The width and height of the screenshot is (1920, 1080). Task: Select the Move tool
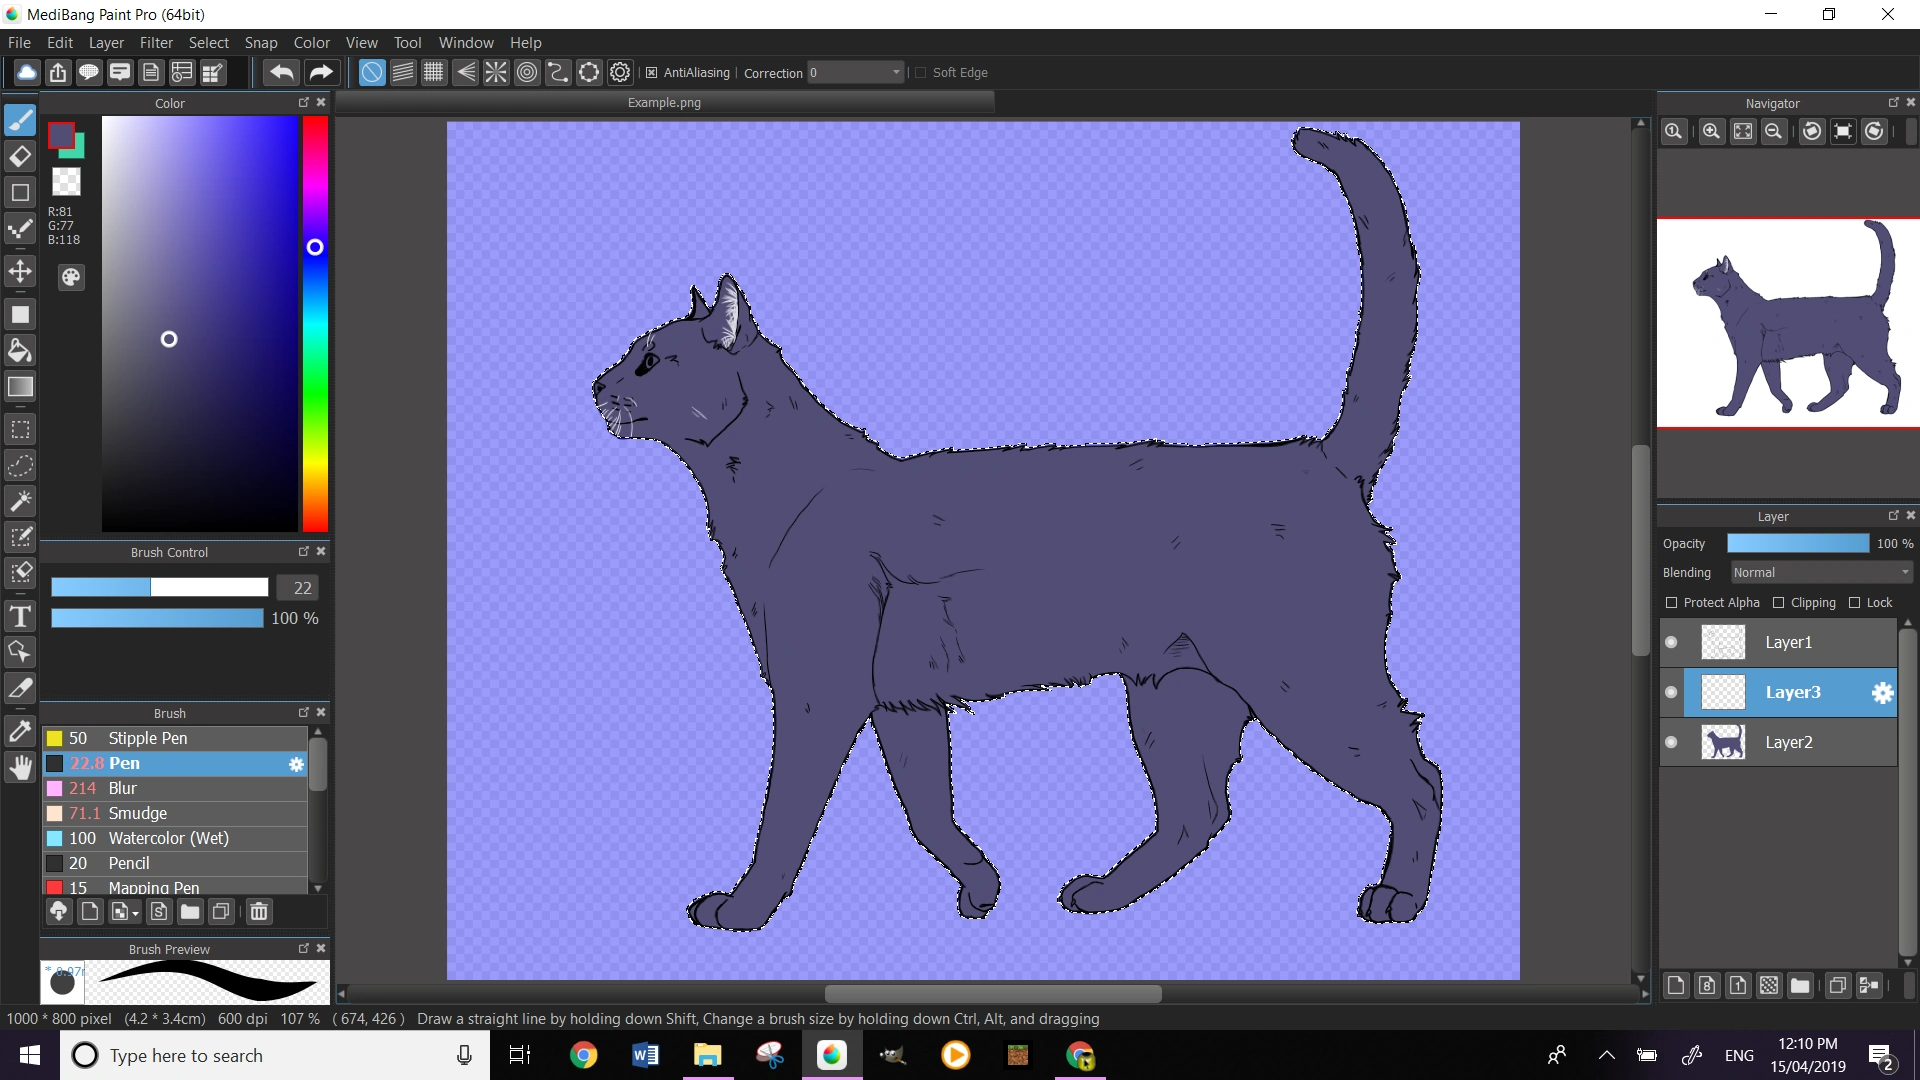pyautogui.click(x=20, y=271)
